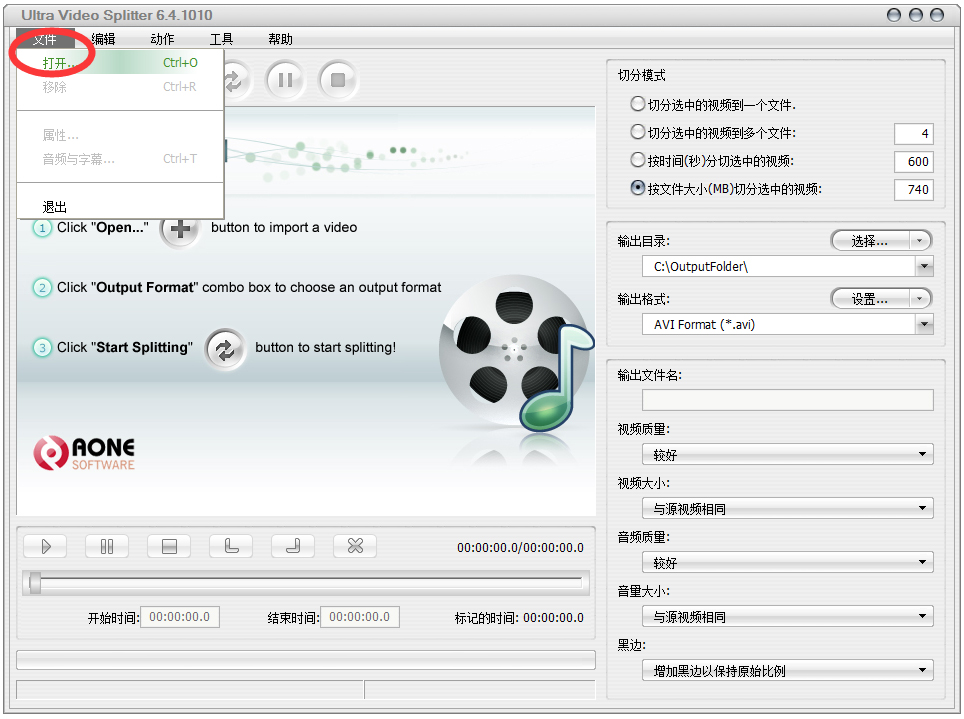The width and height of the screenshot is (964, 719).
Task: Mark the end point with the right-bracket icon
Action: [293, 546]
